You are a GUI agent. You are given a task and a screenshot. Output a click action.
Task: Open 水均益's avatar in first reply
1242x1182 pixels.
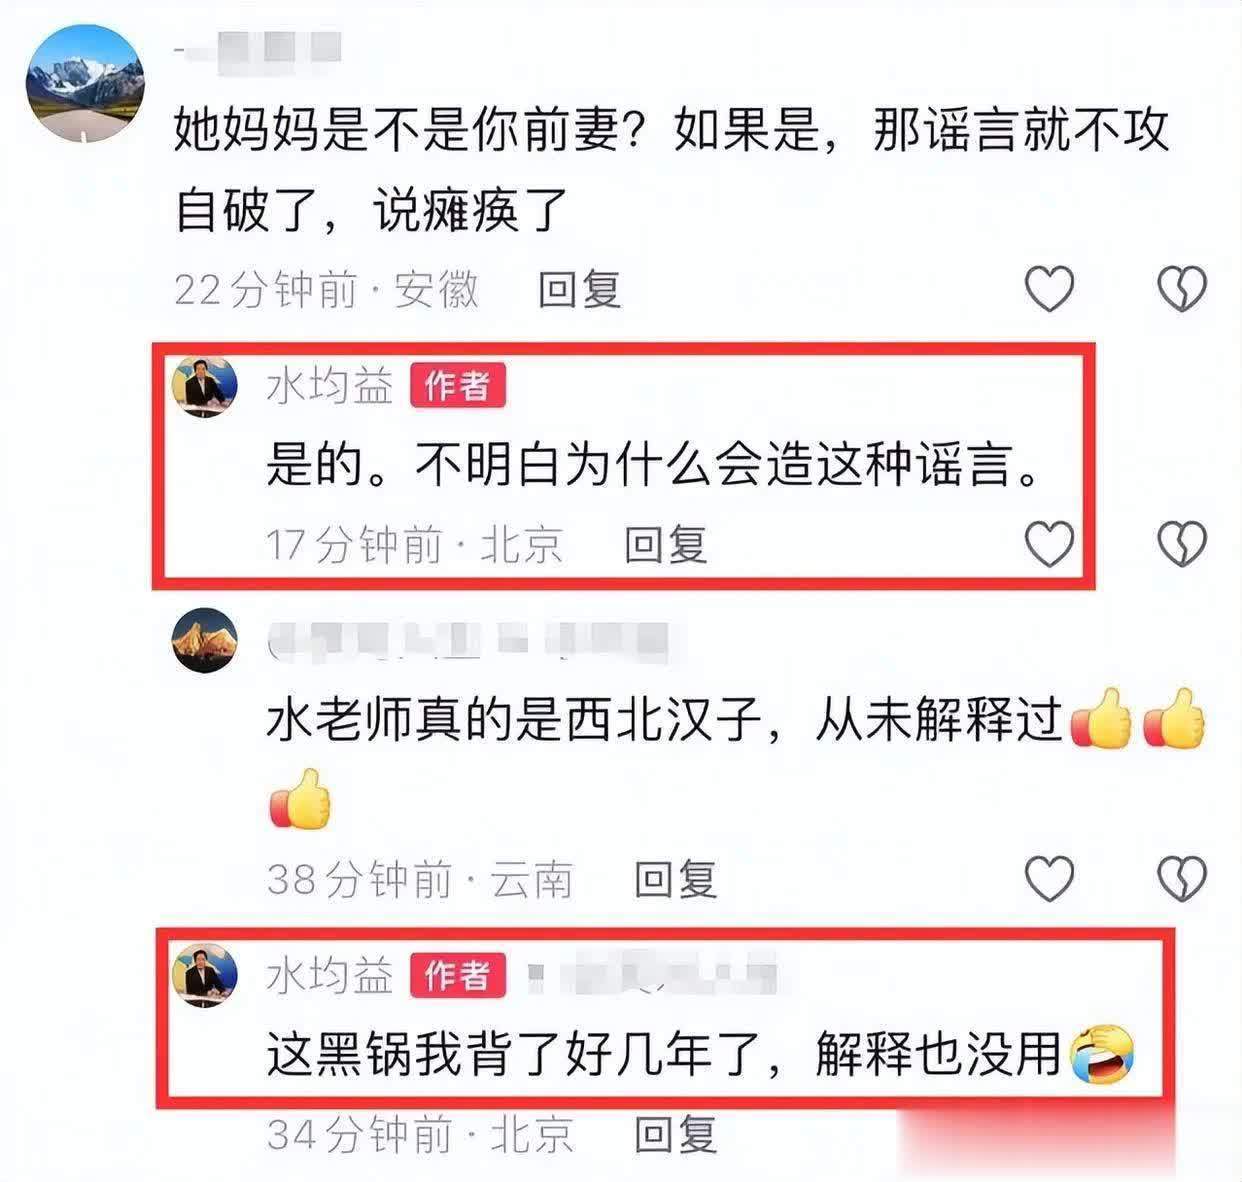click(205, 385)
